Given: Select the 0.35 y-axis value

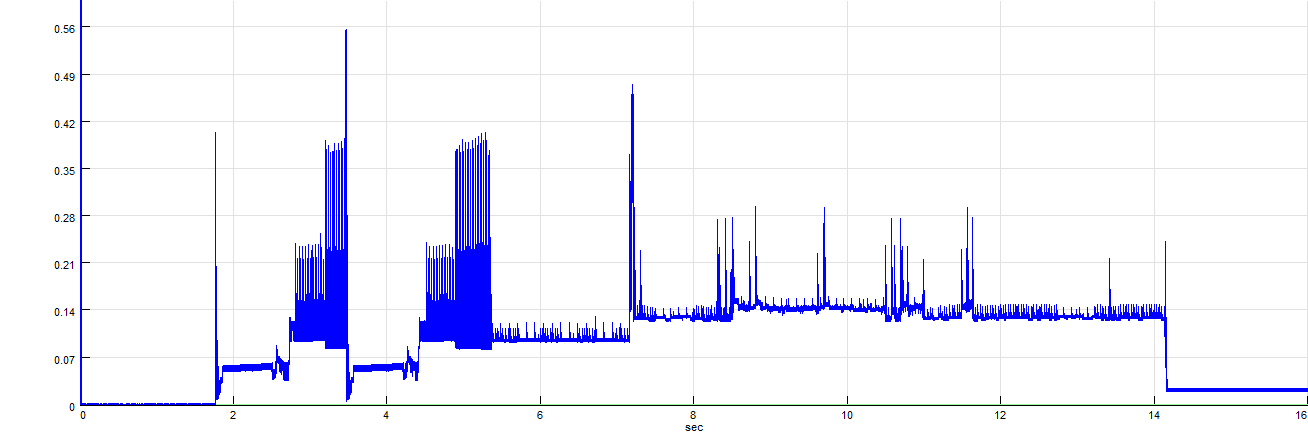Looking at the screenshot, I should pyautogui.click(x=63, y=169).
